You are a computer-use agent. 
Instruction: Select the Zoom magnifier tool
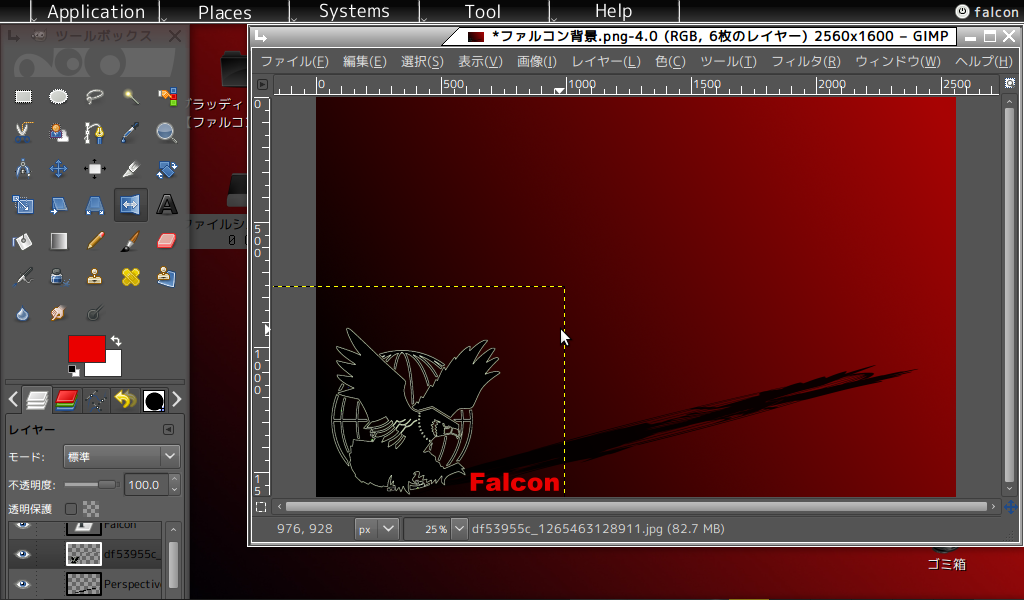click(x=167, y=133)
